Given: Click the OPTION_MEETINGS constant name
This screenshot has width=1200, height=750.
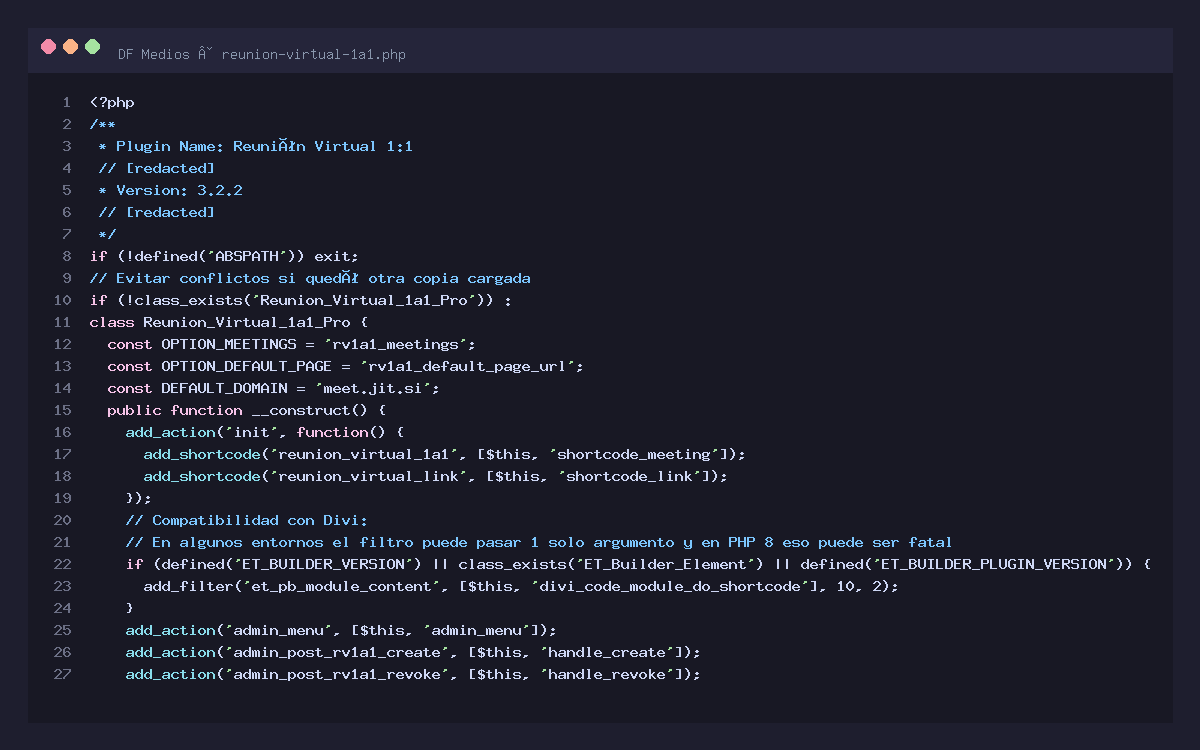Looking at the screenshot, I should (x=229, y=344).
